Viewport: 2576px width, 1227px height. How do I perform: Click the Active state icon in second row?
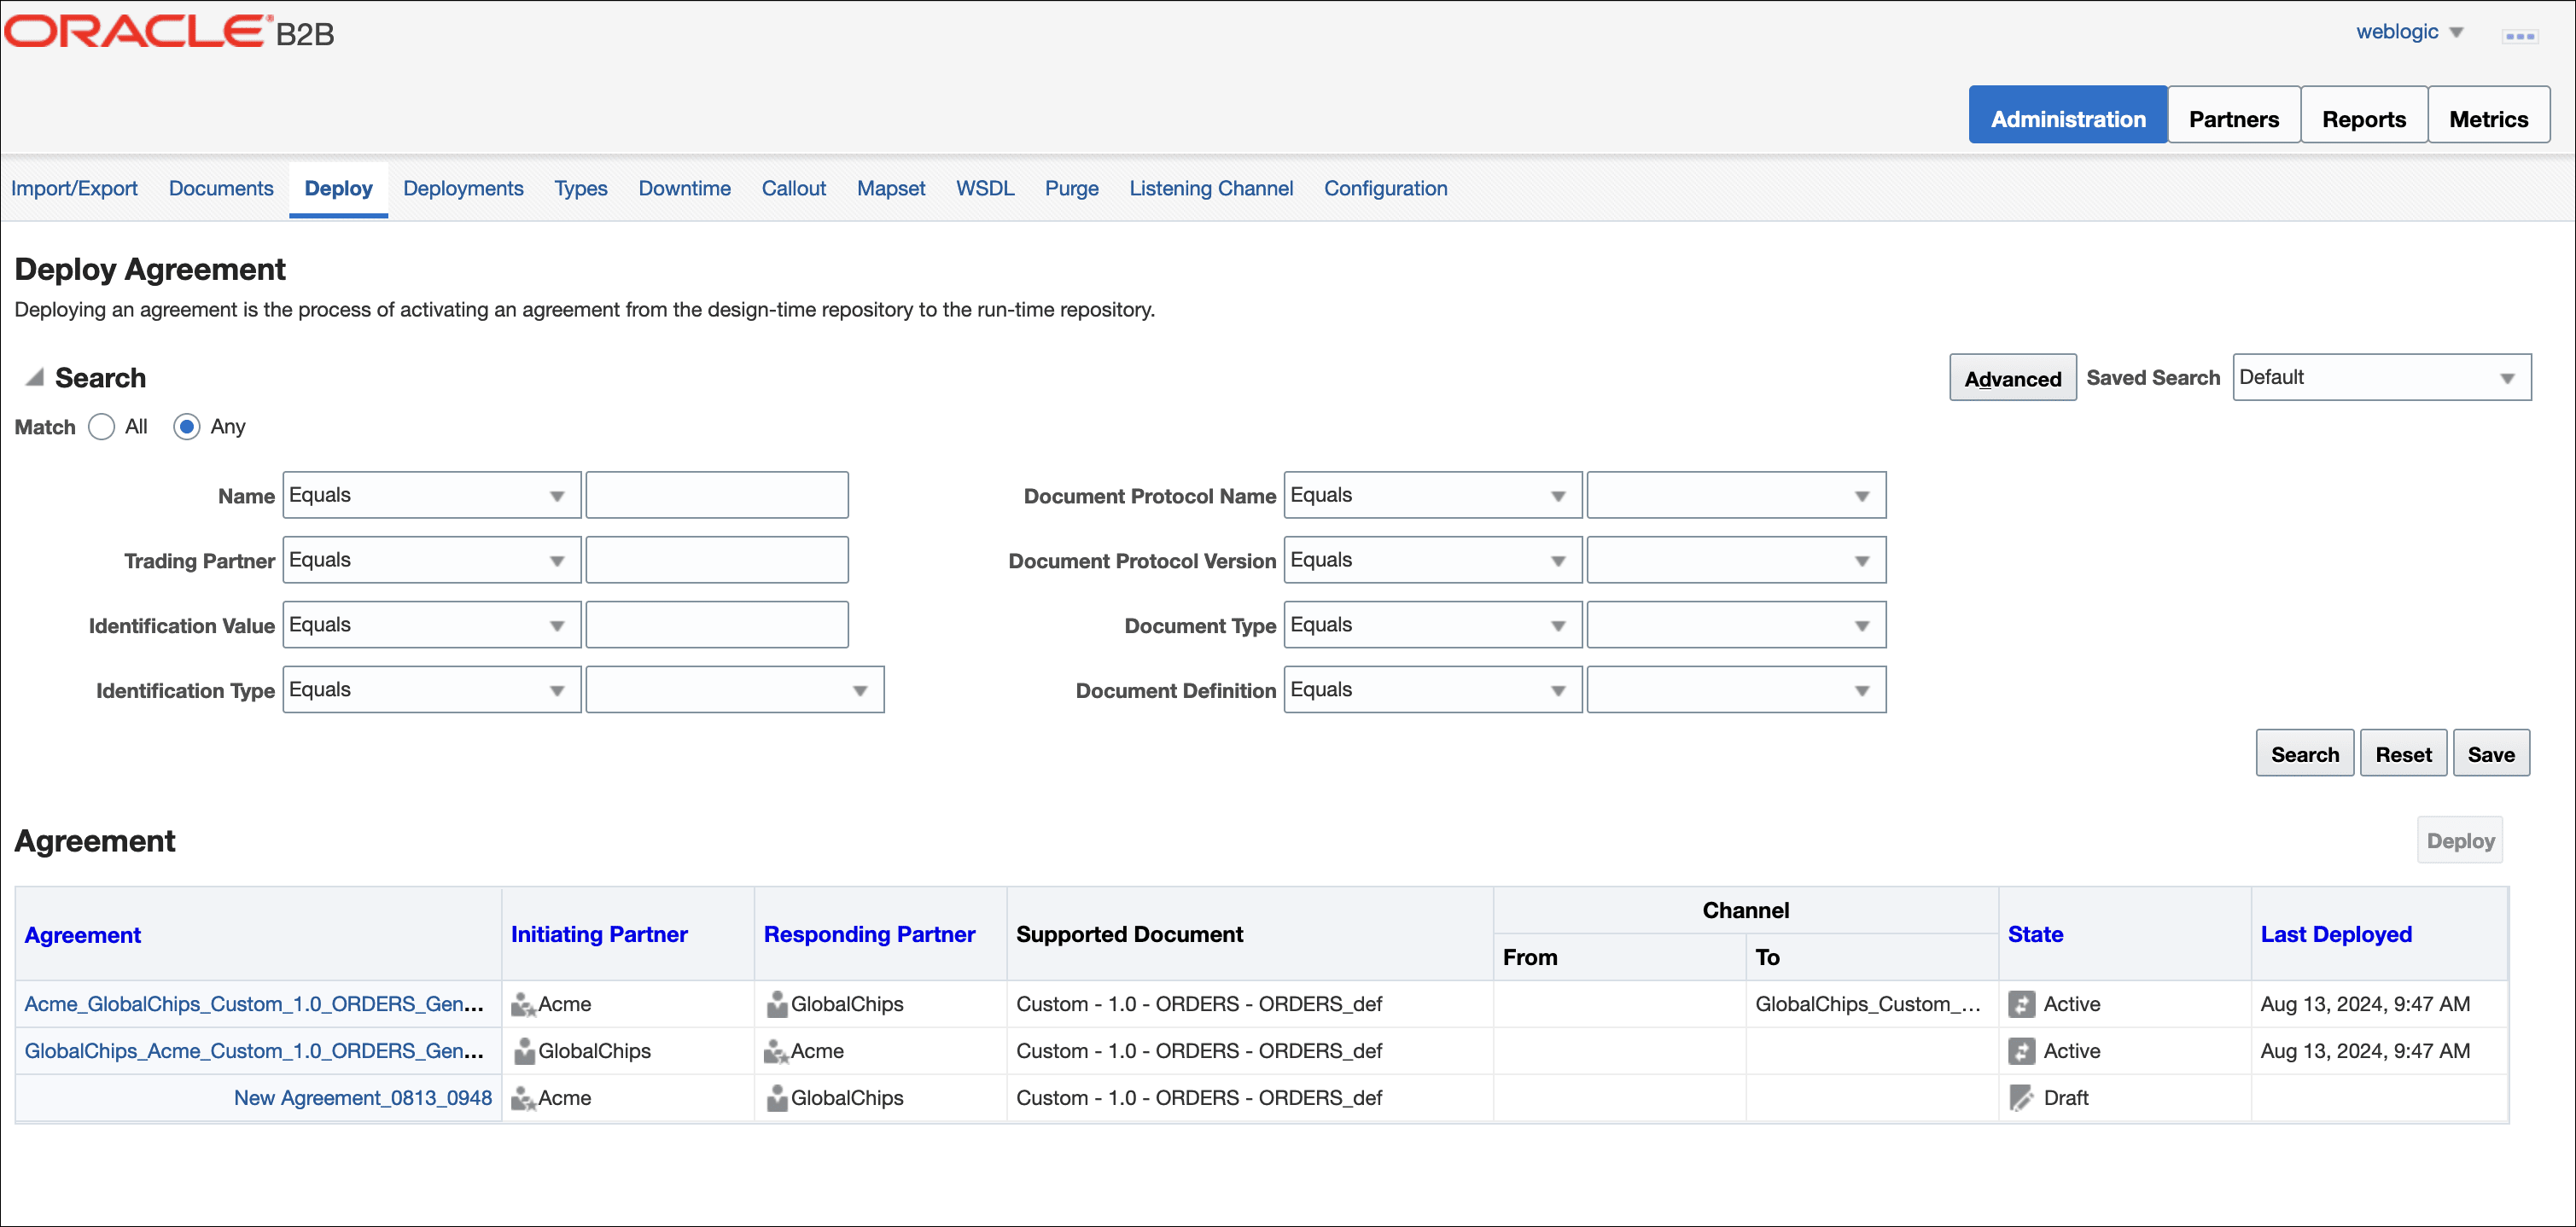(x=2021, y=1051)
